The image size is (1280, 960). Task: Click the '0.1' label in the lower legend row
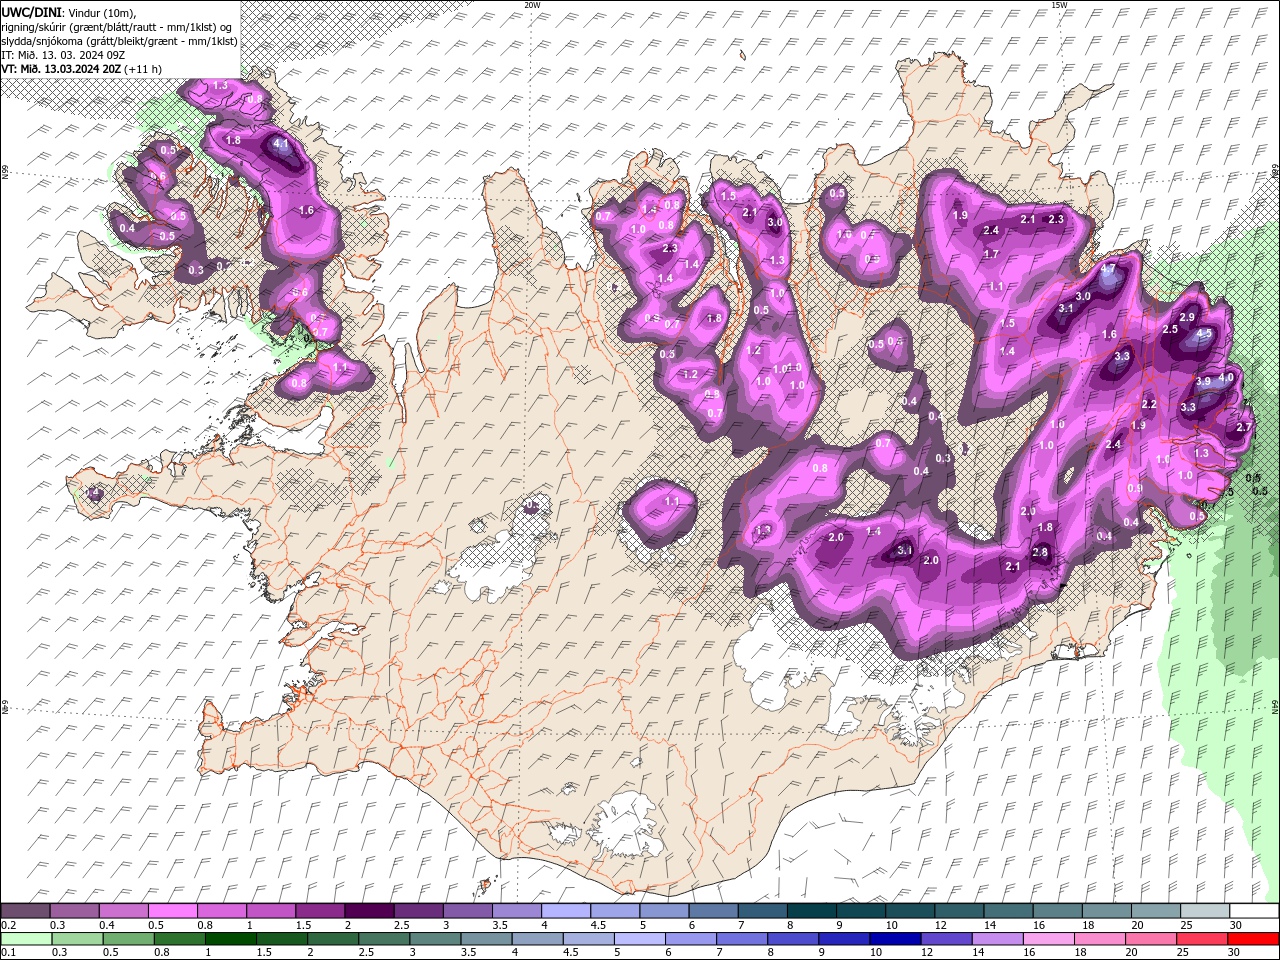click(x=7, y=952)
